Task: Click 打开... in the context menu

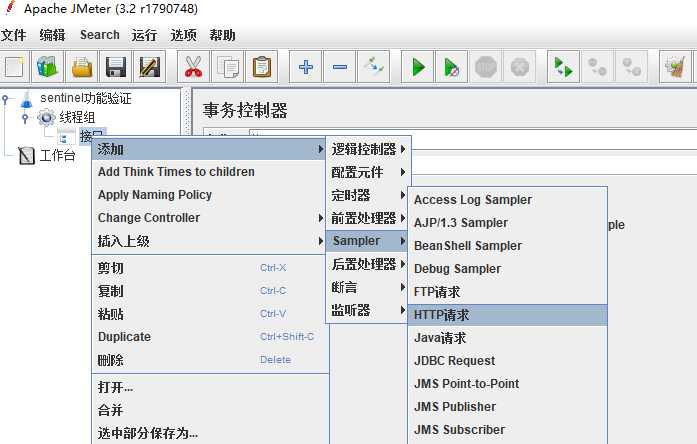Action: [x=209, y=387]
